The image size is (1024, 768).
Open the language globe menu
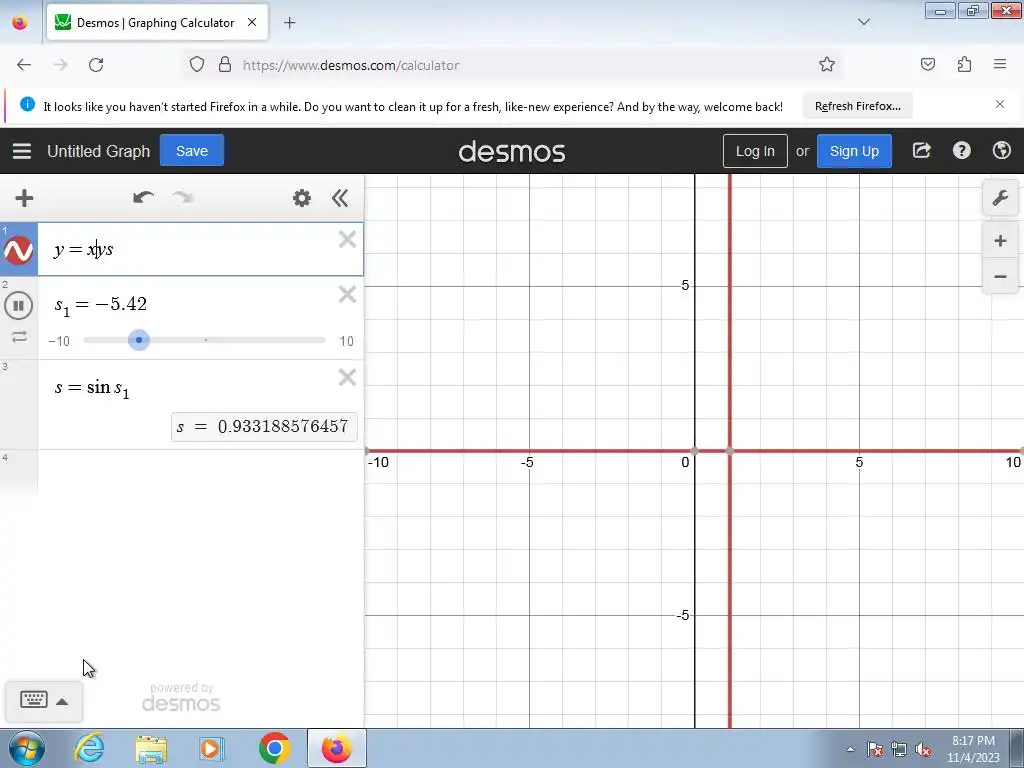[x=1001, y=151]
